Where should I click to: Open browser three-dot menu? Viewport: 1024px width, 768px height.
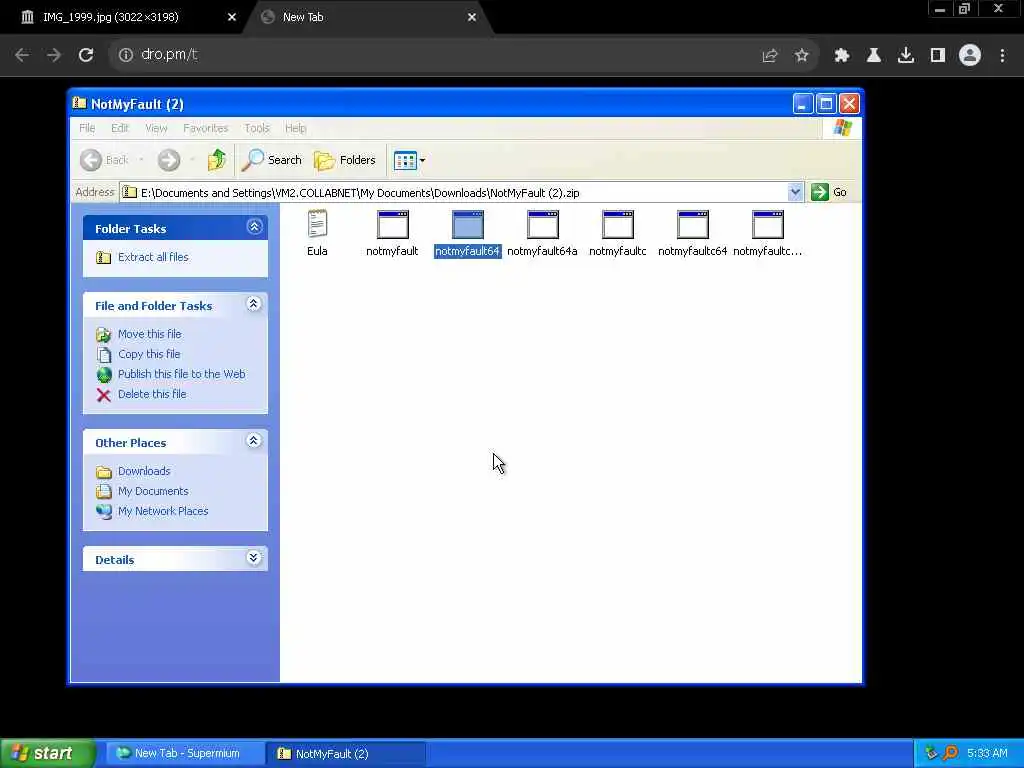point(1002,56)
